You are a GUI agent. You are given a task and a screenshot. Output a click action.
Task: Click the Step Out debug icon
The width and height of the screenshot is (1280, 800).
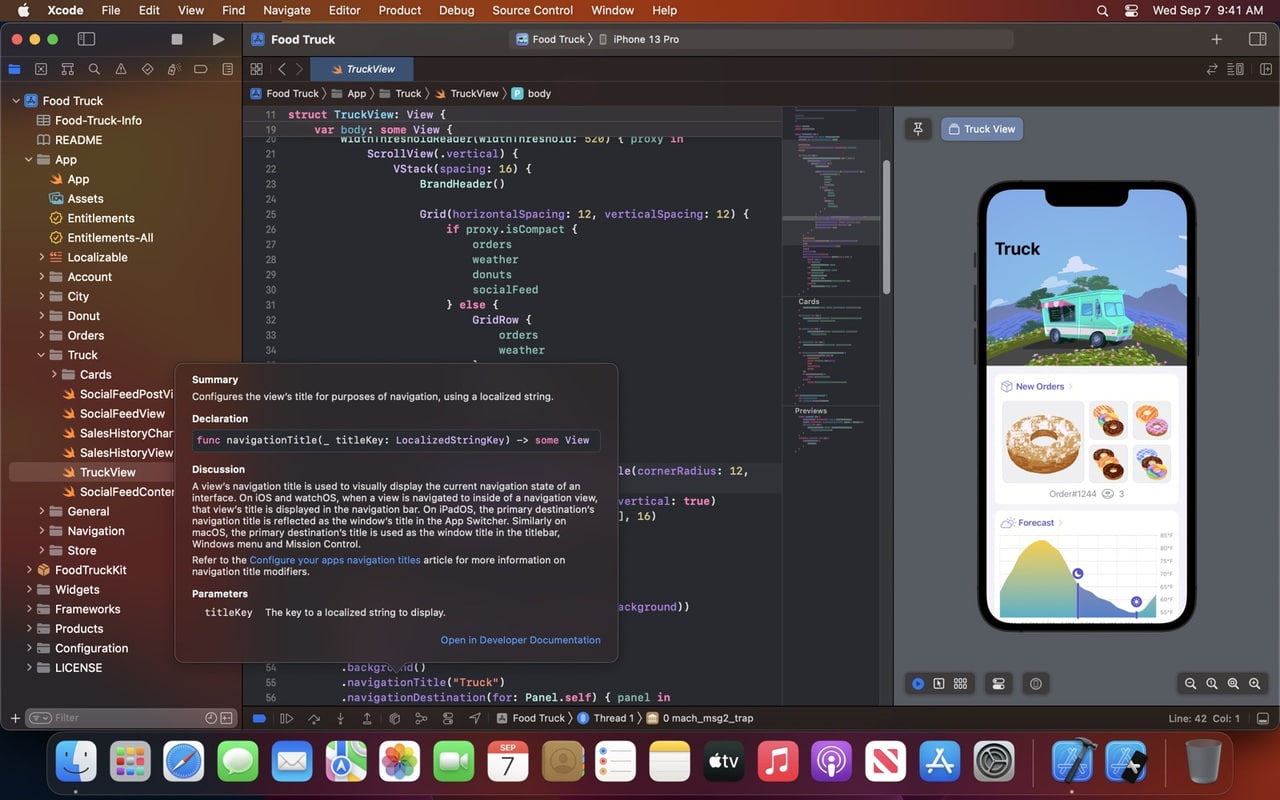coord(367,717)
